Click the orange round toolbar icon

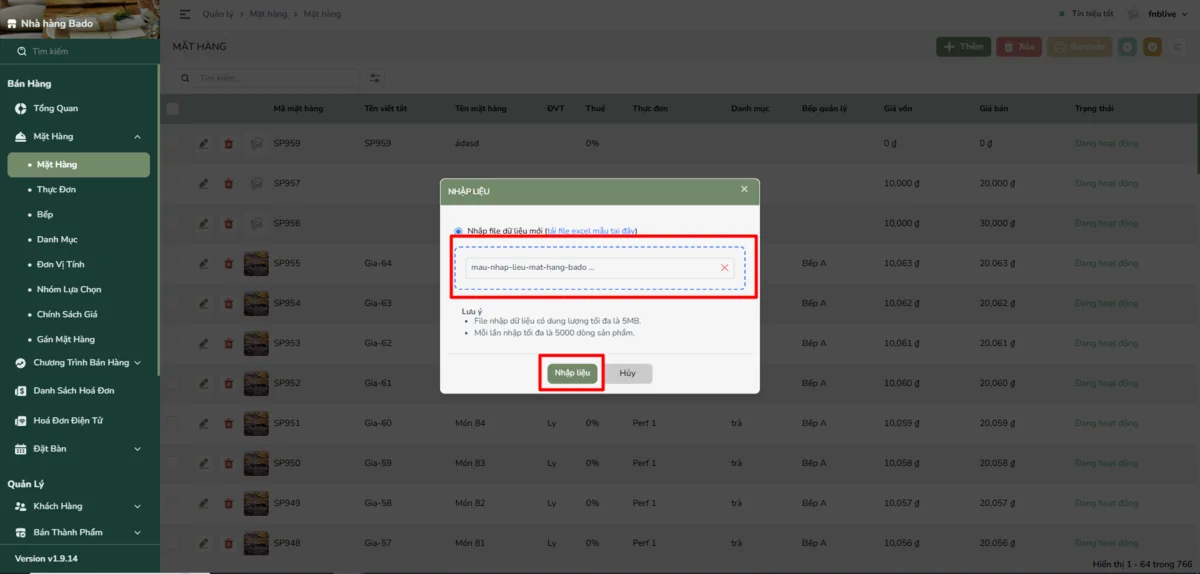pyautogui.click(x=1153, y=47)
